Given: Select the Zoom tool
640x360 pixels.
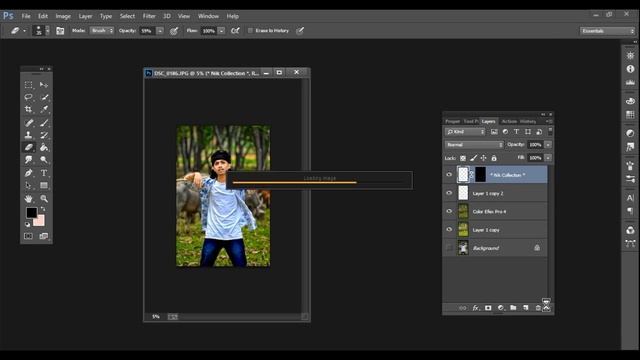Looking at the screenshot, I should click(44, 199).
